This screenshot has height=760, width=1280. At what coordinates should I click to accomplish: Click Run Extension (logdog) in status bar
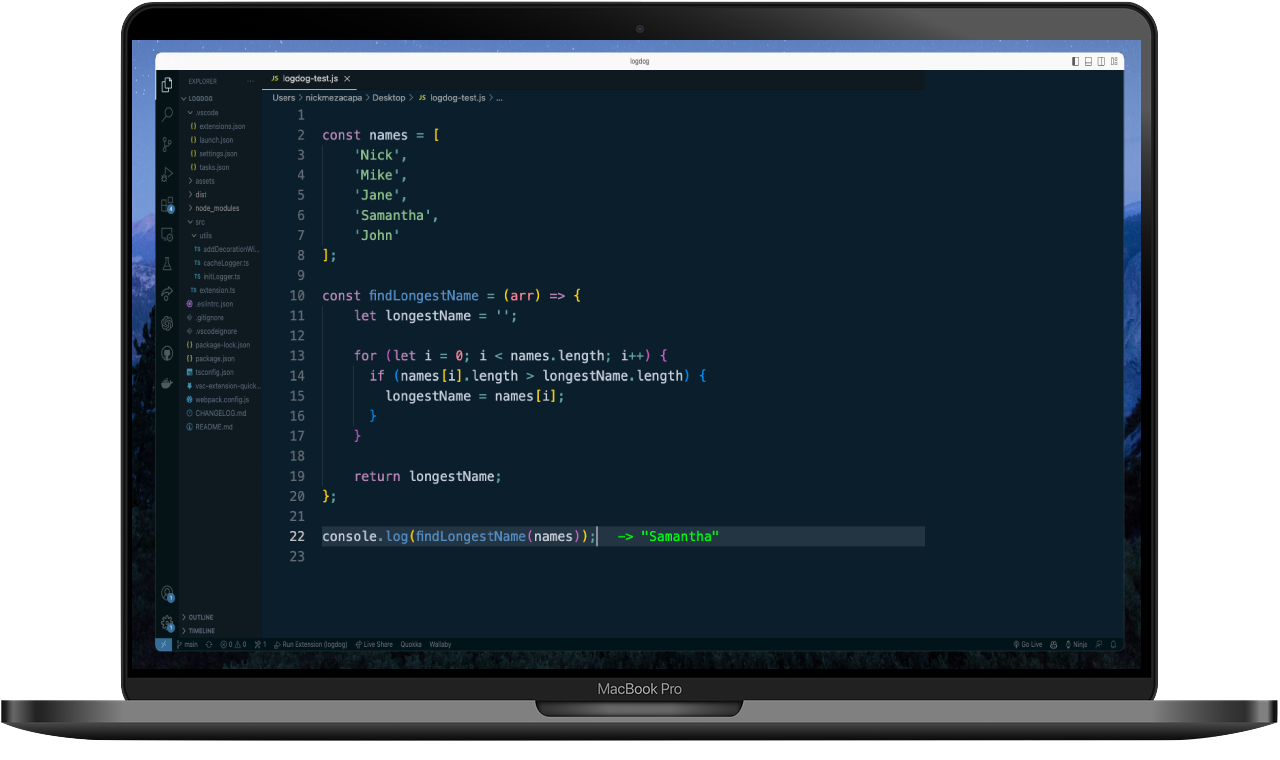pos(309,644)
